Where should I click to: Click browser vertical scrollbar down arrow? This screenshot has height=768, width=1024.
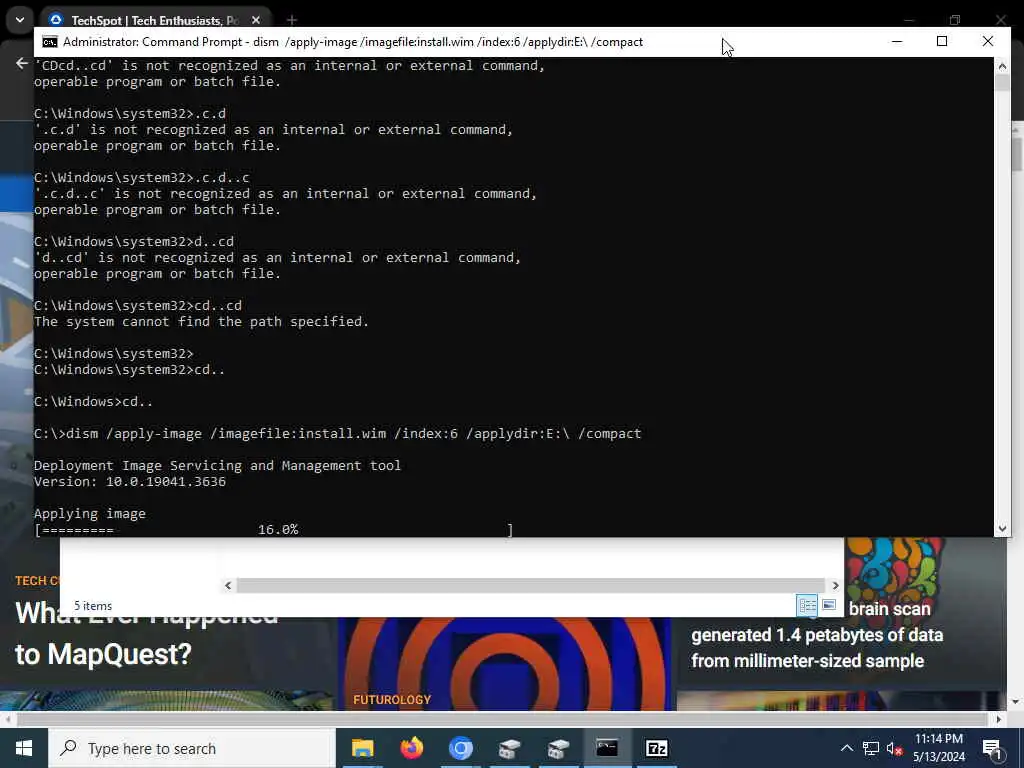pyautogui.click(x=1016, y=701)
